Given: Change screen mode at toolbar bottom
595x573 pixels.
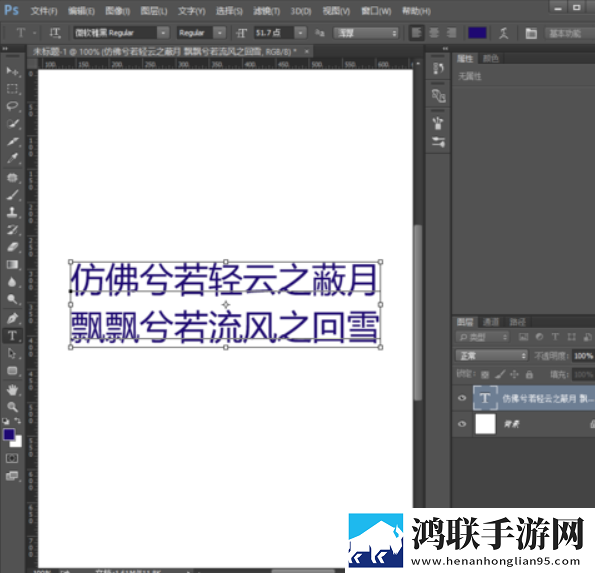Looking at the screenshot, I should pos(12,476).
